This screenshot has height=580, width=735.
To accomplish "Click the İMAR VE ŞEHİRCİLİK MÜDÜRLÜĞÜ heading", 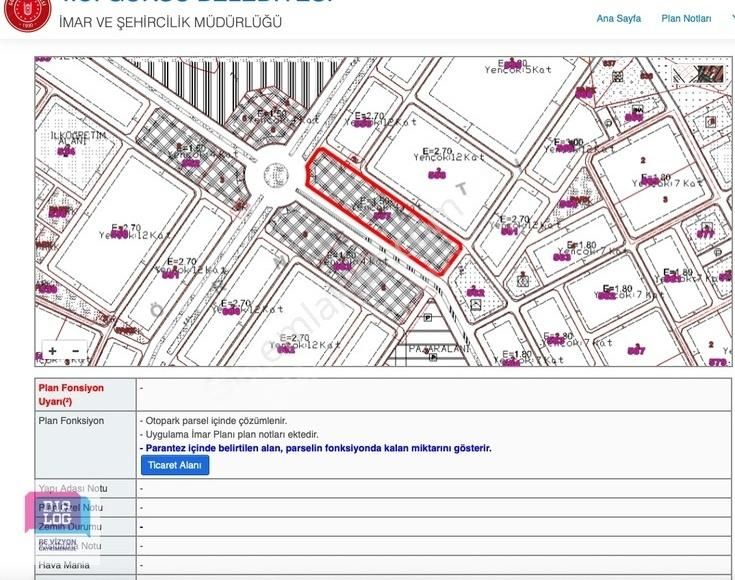I will (x=171, y=22).
